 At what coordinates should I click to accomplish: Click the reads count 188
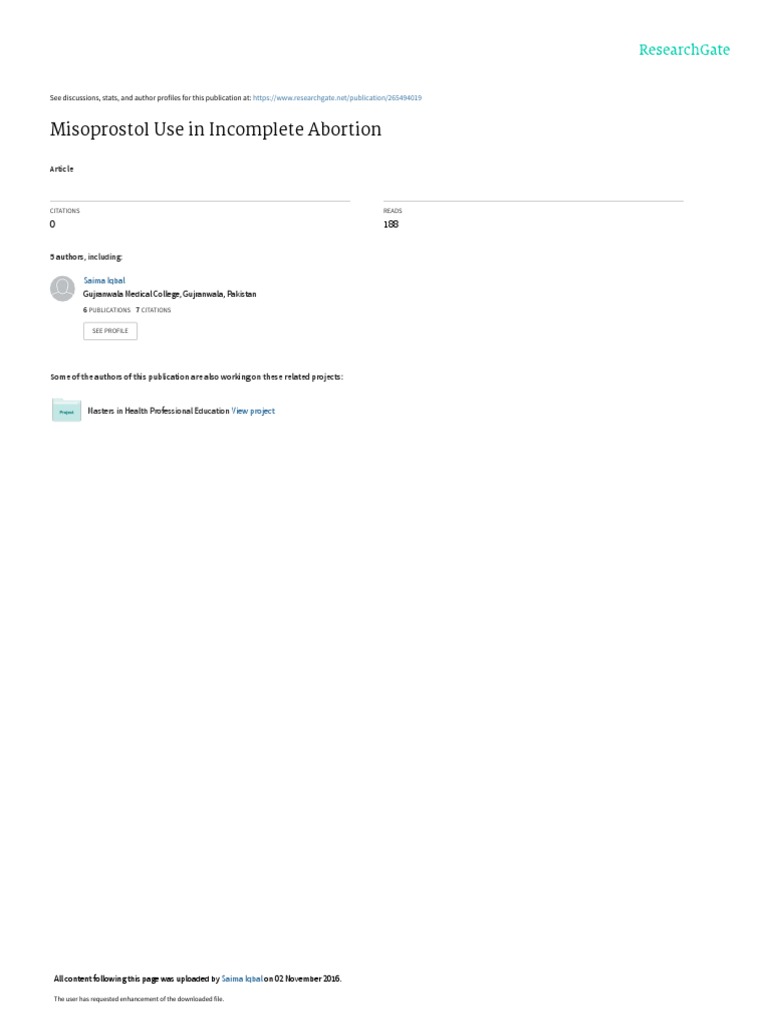(x=391, y=224)
